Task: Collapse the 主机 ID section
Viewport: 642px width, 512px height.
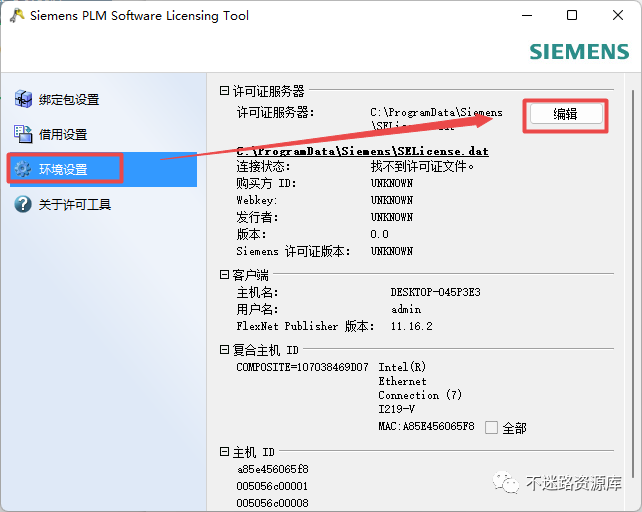Action: pyautogui.click(x=224, y=452)
